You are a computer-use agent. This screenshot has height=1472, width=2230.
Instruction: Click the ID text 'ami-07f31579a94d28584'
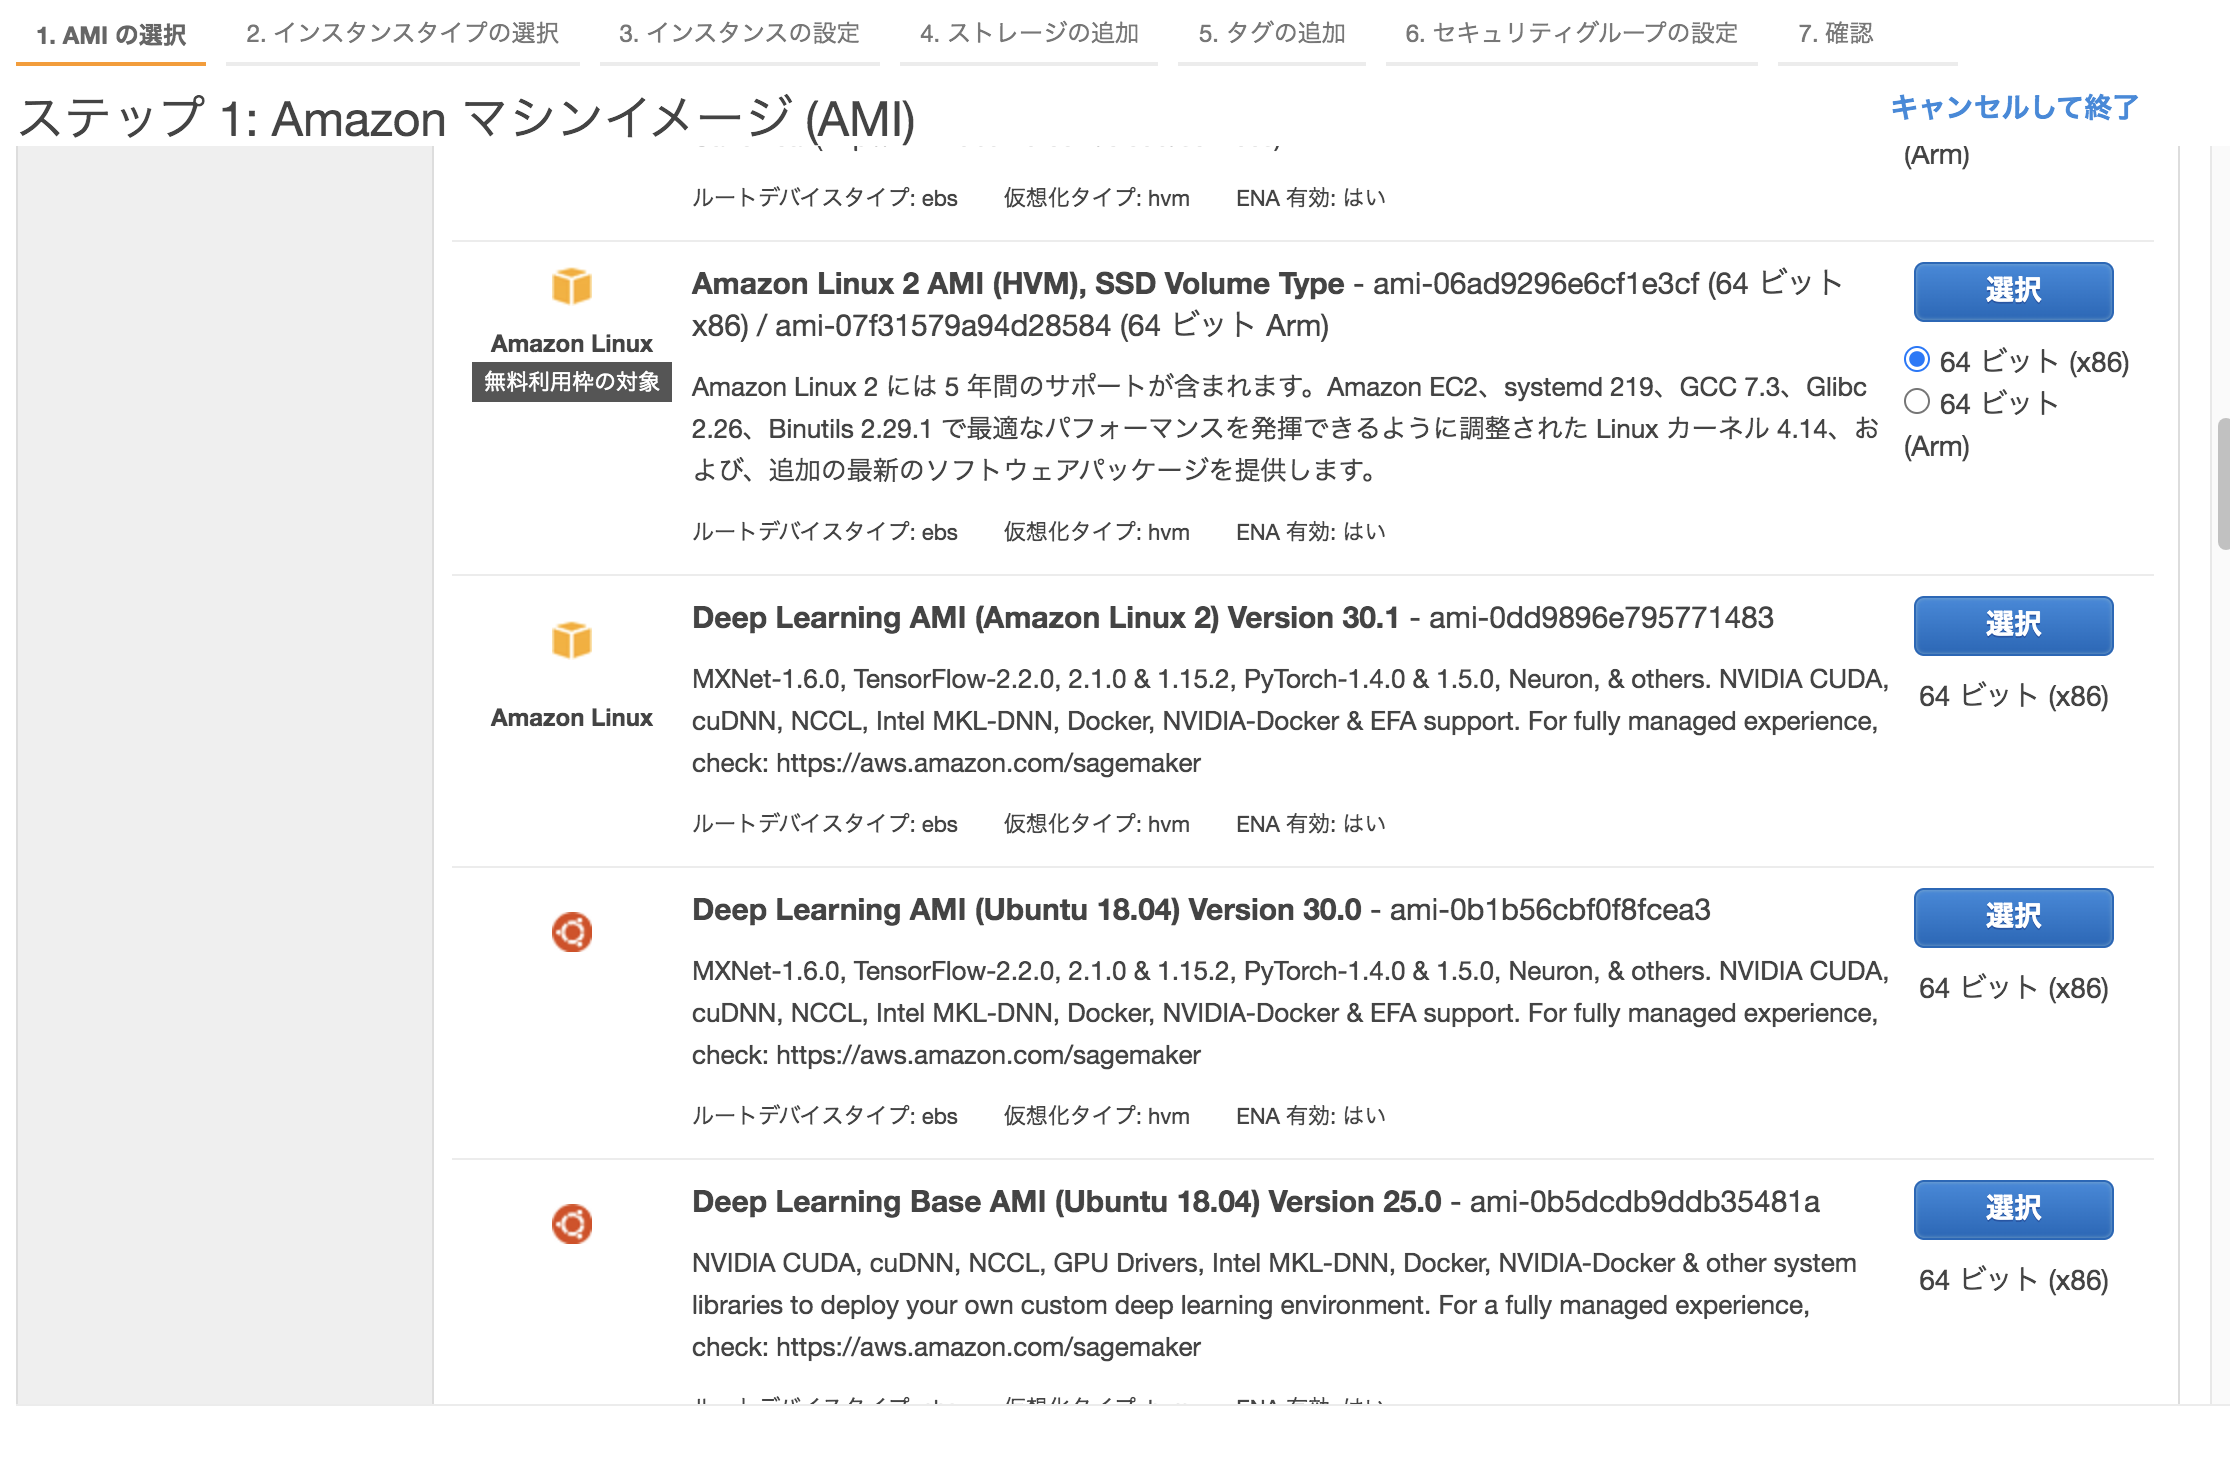(x=943, y=326)
